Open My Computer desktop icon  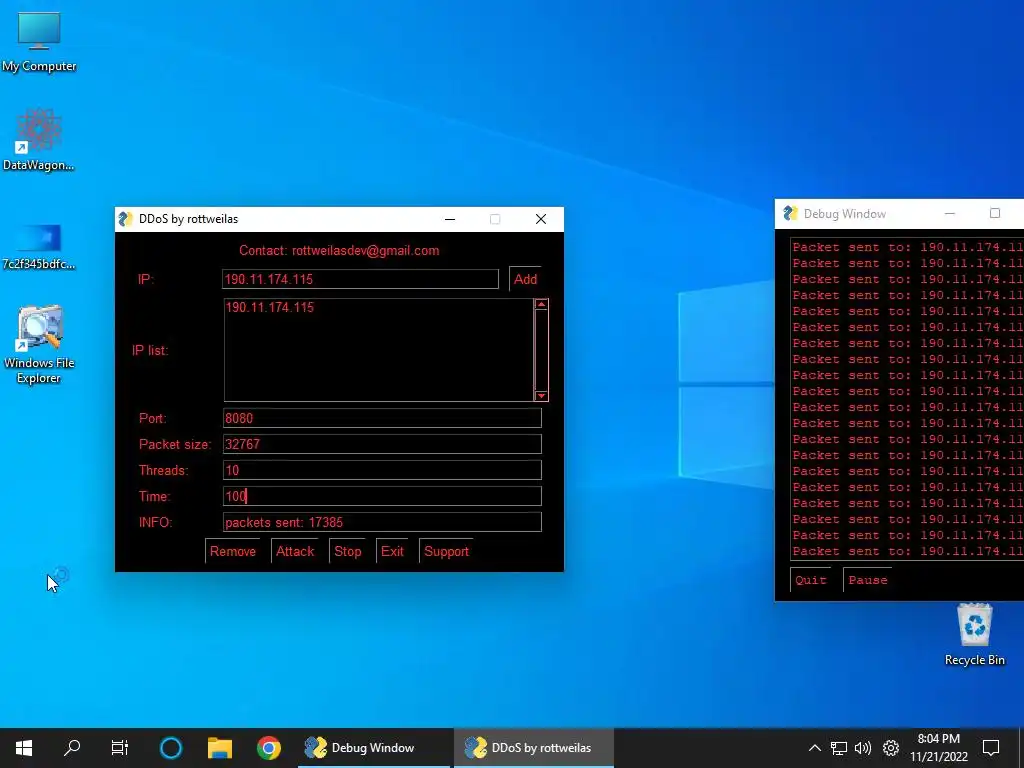(x=39, y=42)
